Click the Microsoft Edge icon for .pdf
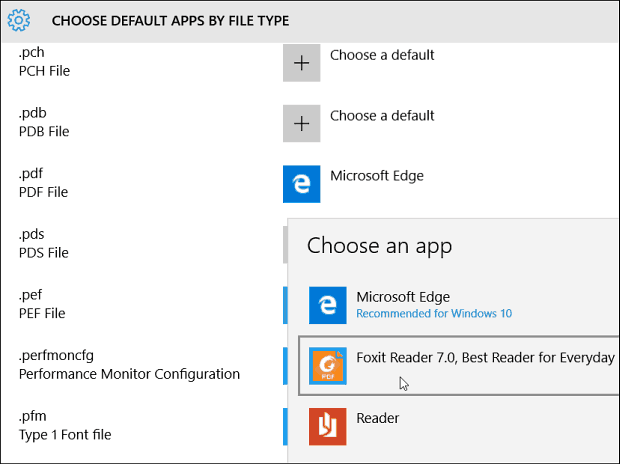Viewport: 620px width, 464px height. pyautogui.click(x=301, y=184)
